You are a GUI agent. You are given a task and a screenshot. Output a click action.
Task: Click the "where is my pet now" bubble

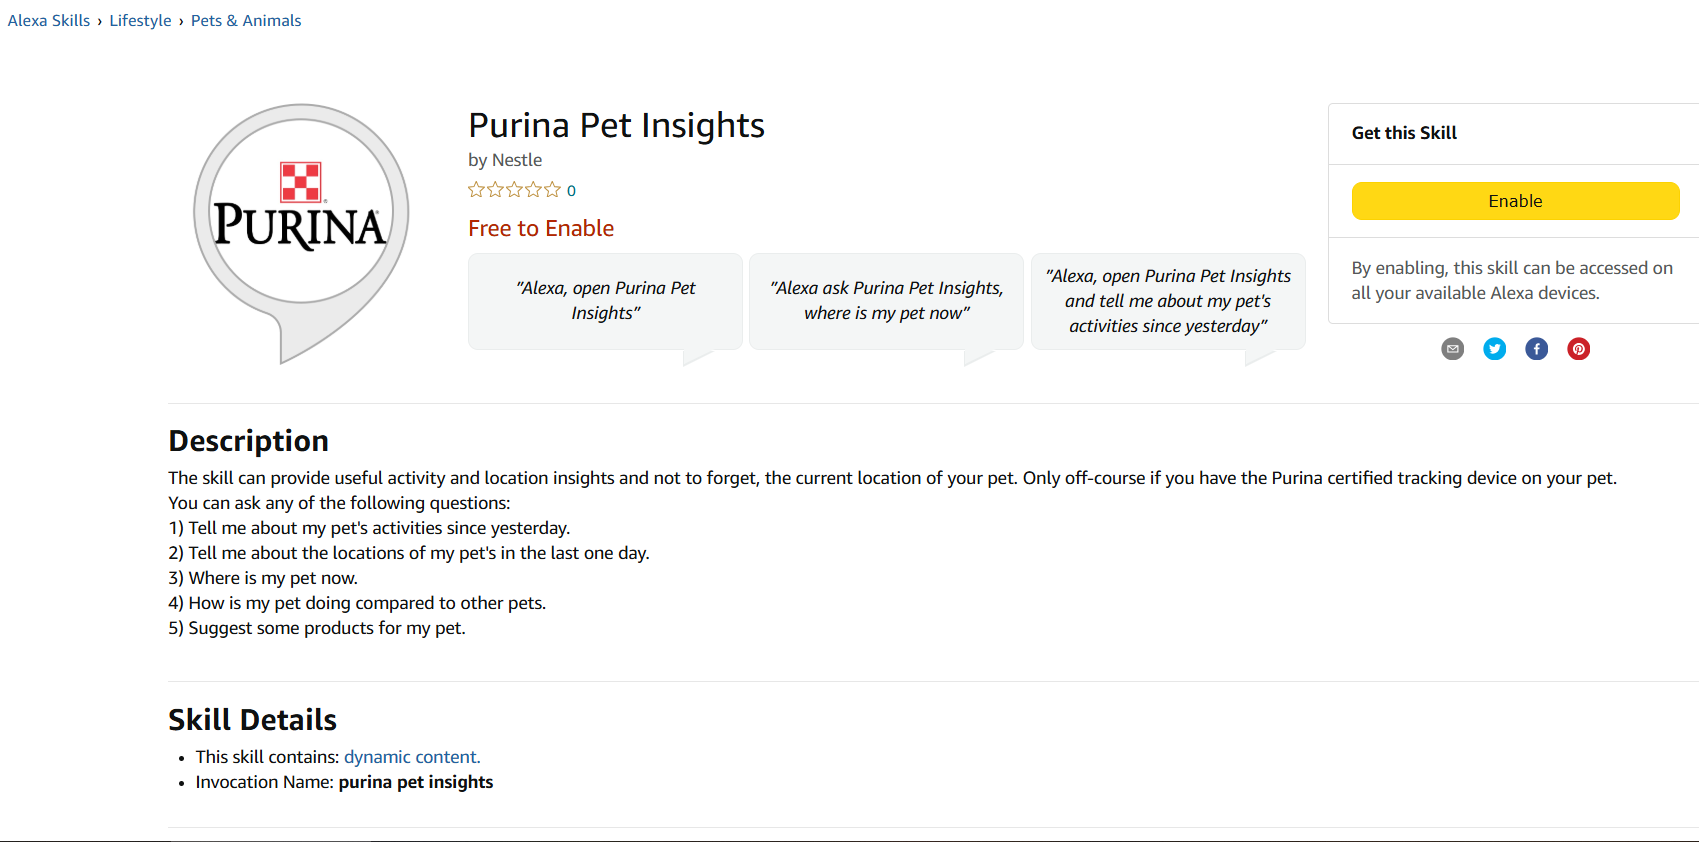pyautogui.click(x=886, y=300)
